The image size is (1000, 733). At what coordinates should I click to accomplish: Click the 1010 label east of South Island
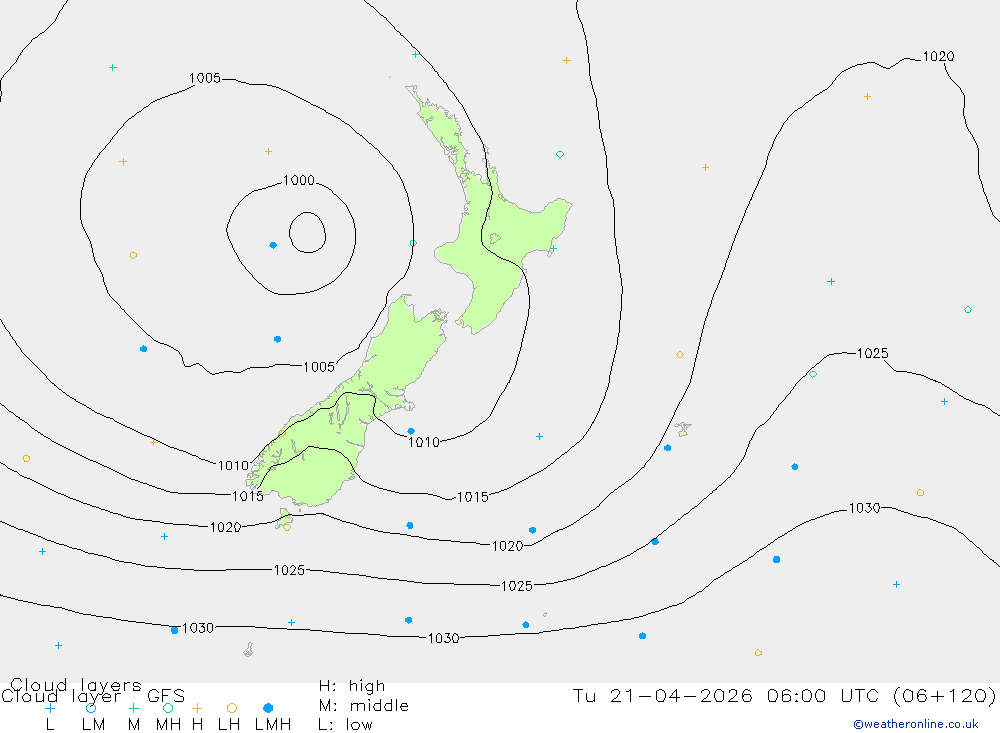[x=424, y=442]
